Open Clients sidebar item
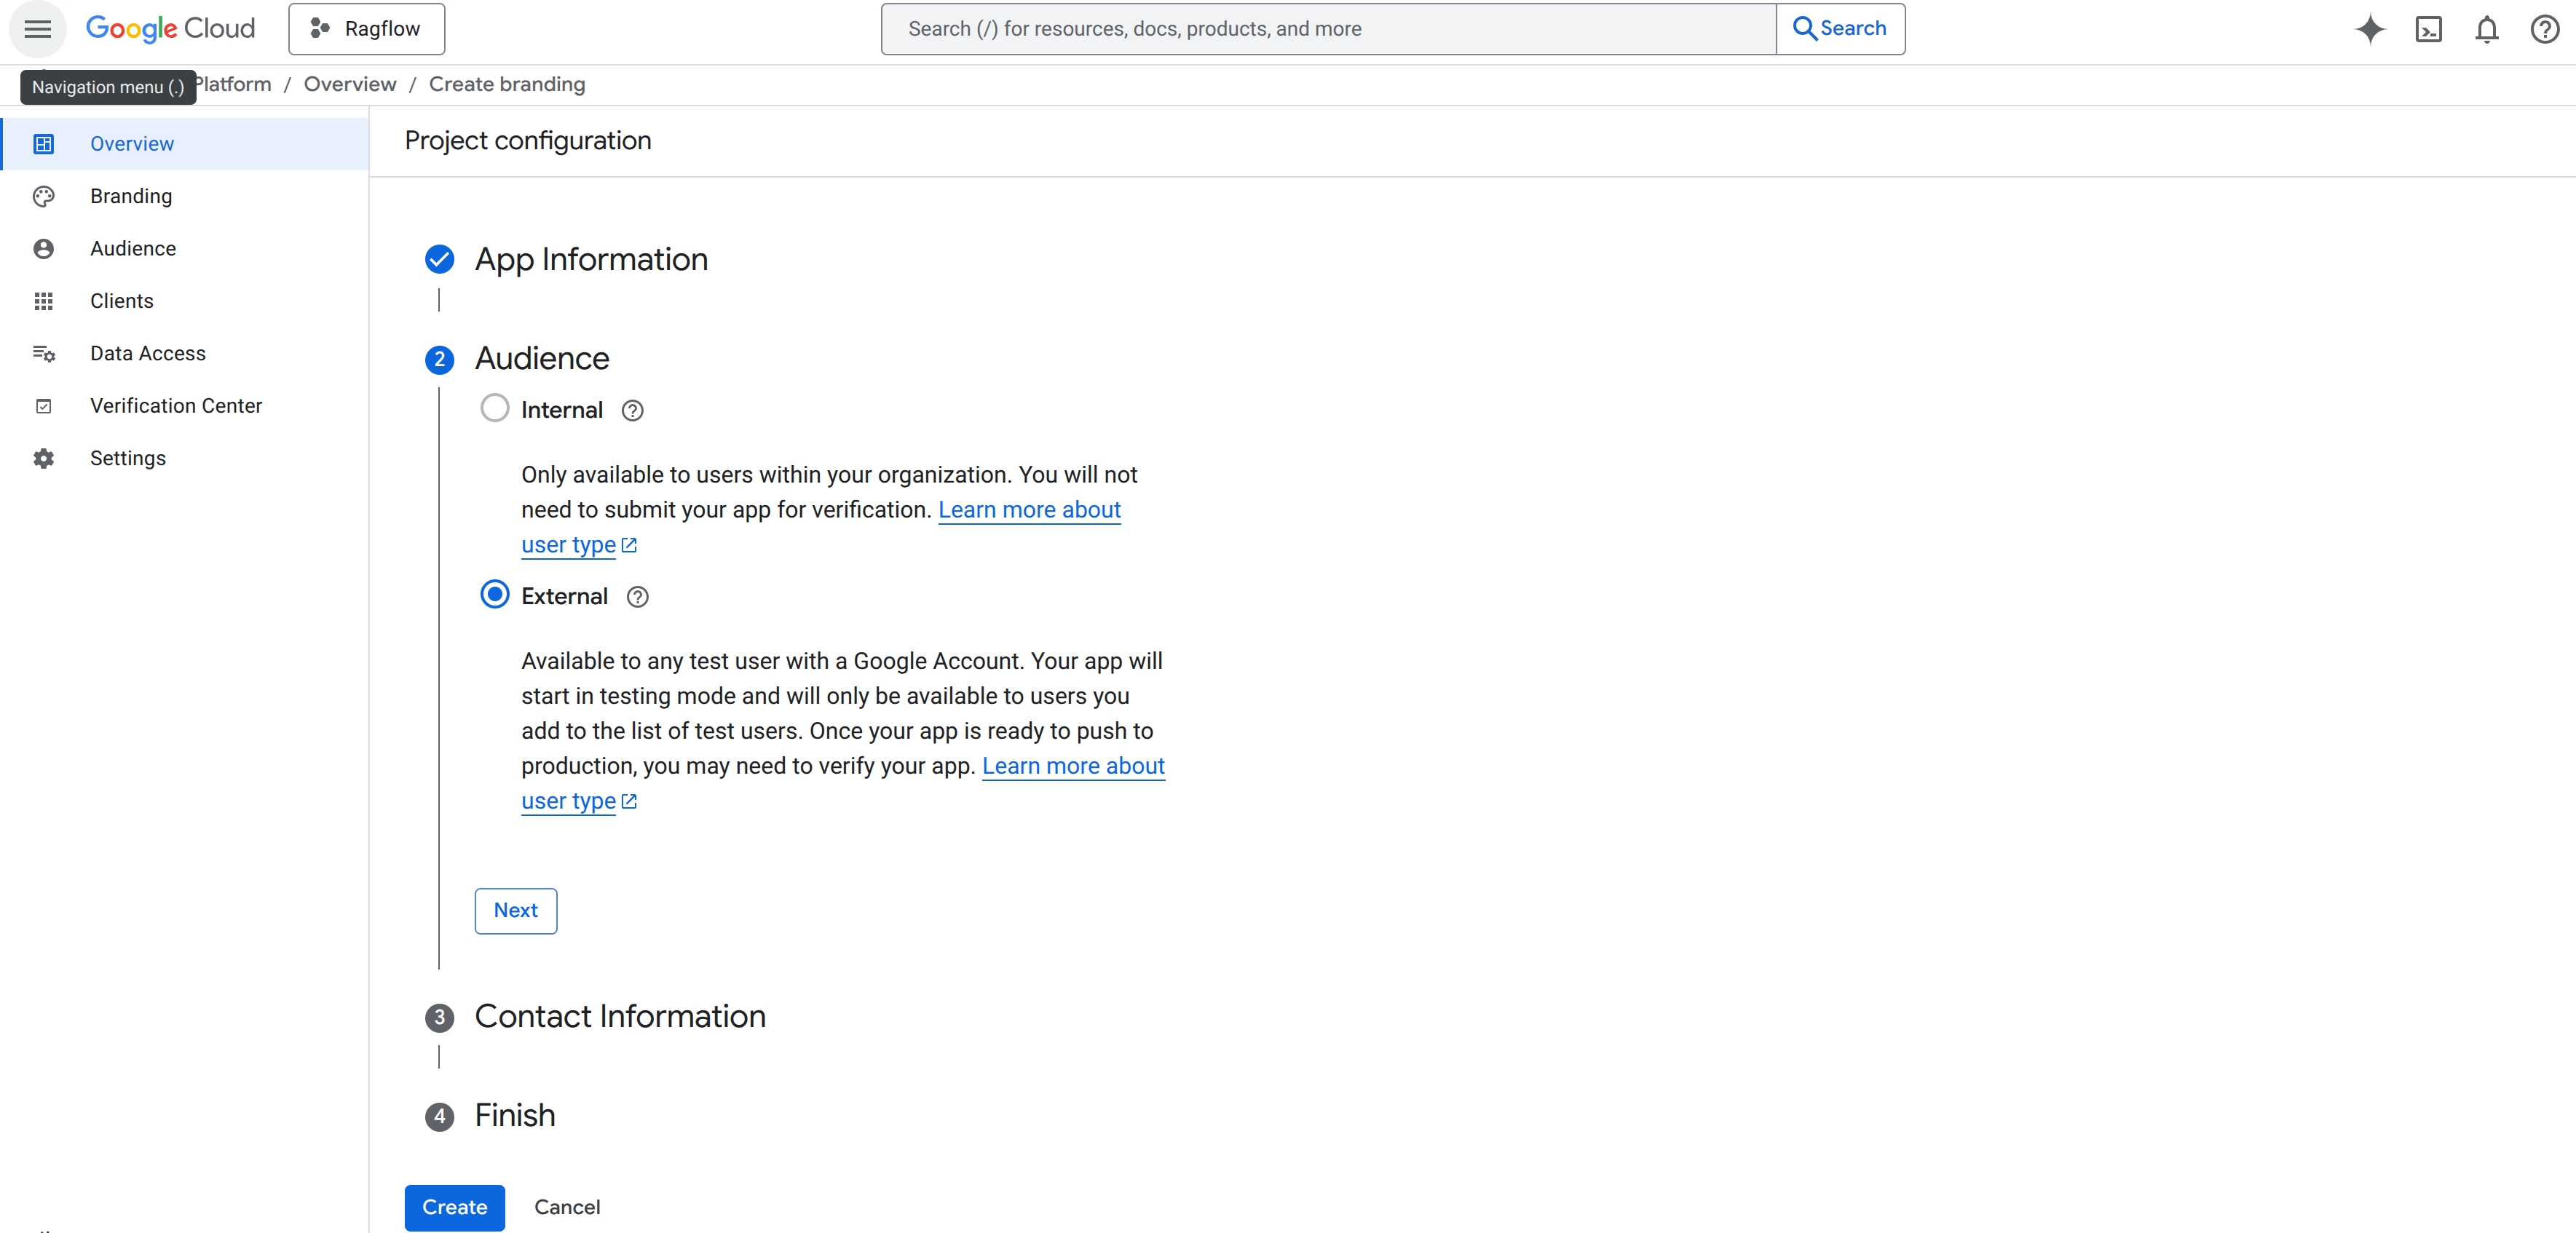Screen dimensions: 2576x1233 [185, 301]
